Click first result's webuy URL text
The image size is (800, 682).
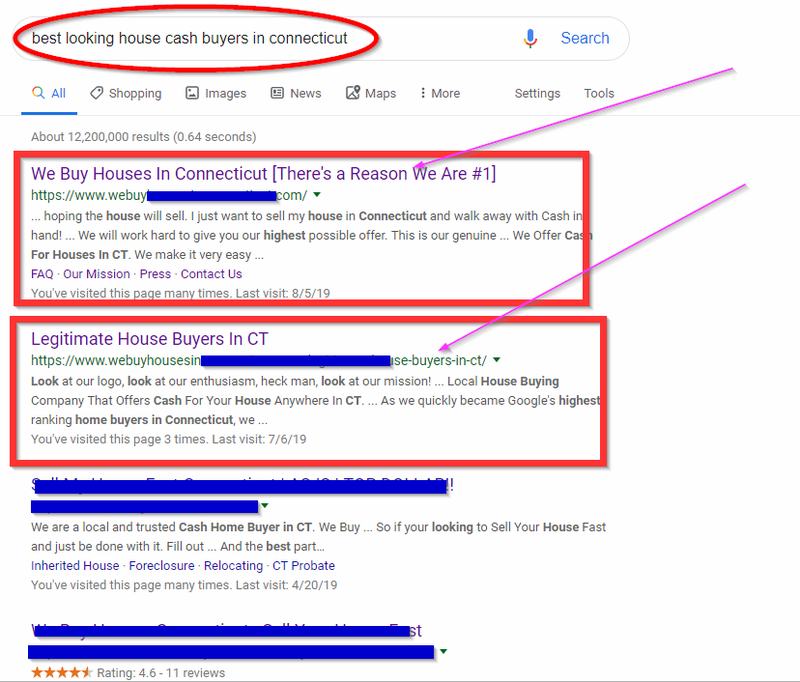pos(169,195)
